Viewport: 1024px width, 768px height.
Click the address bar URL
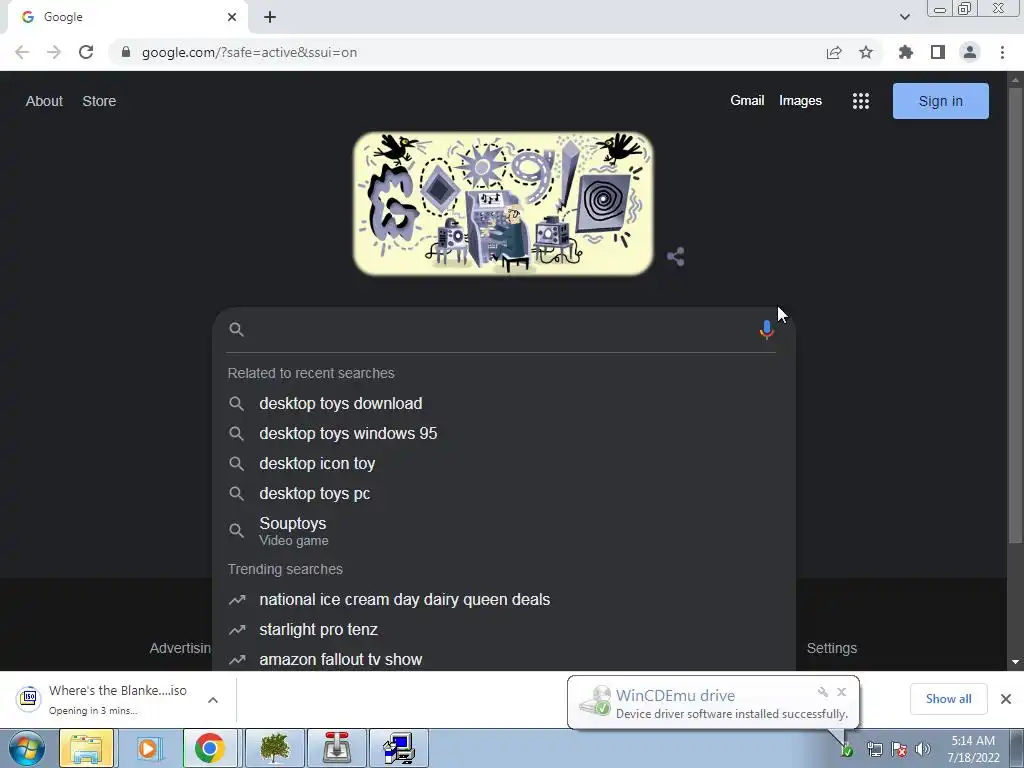[249, 52]
